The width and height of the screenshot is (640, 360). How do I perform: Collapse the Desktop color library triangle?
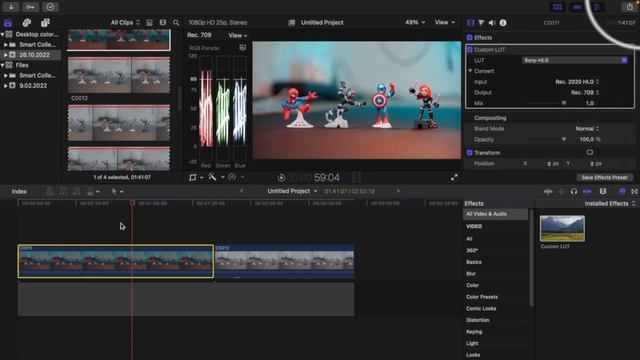point(2,35)
